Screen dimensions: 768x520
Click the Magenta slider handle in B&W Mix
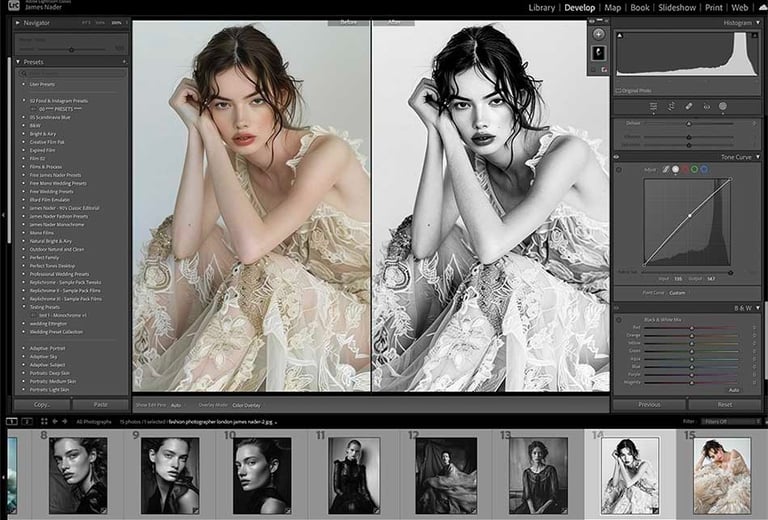click(x=692, y=382)
